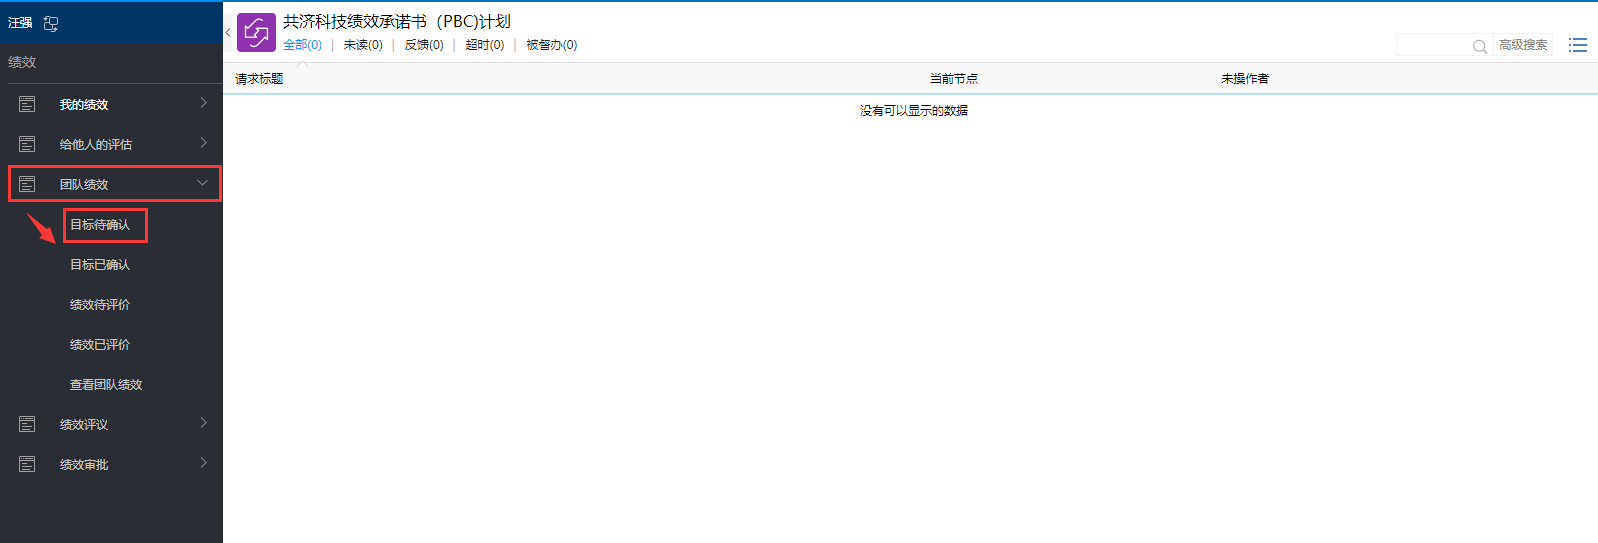Click the document icon beside 我的绩效
This screenshot has width=1598, height=543.
(x=27, y=104)
